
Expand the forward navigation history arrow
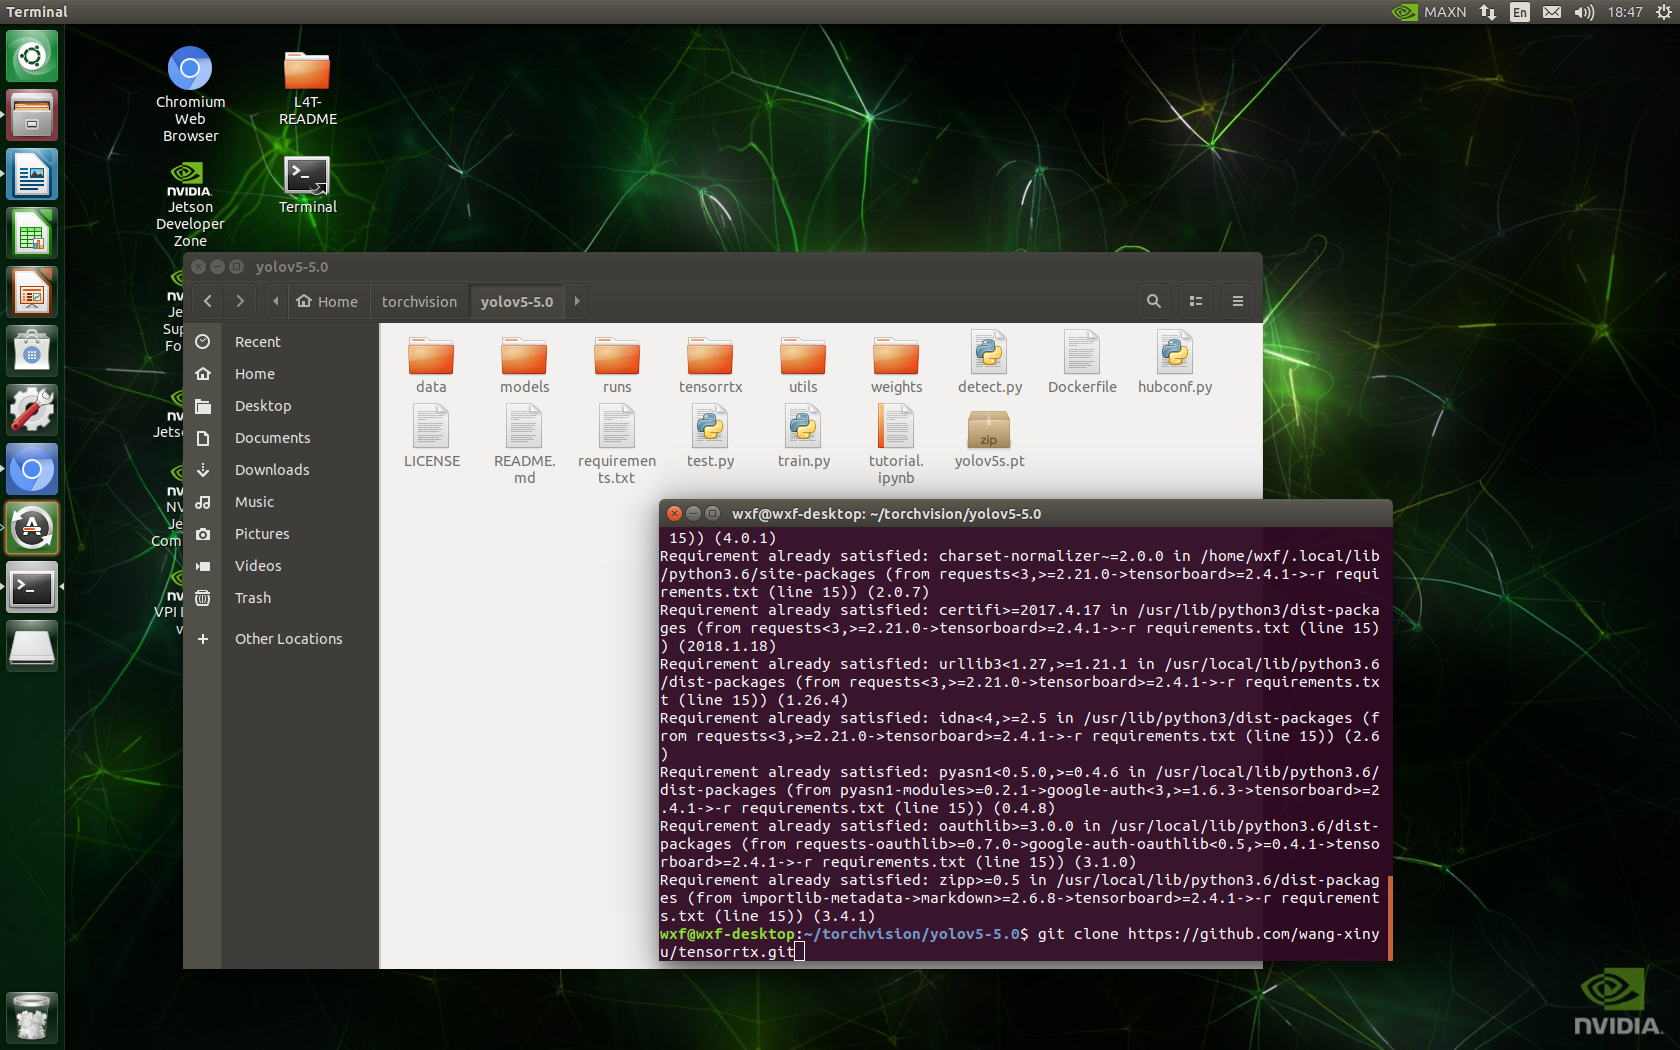click(240, 301)
